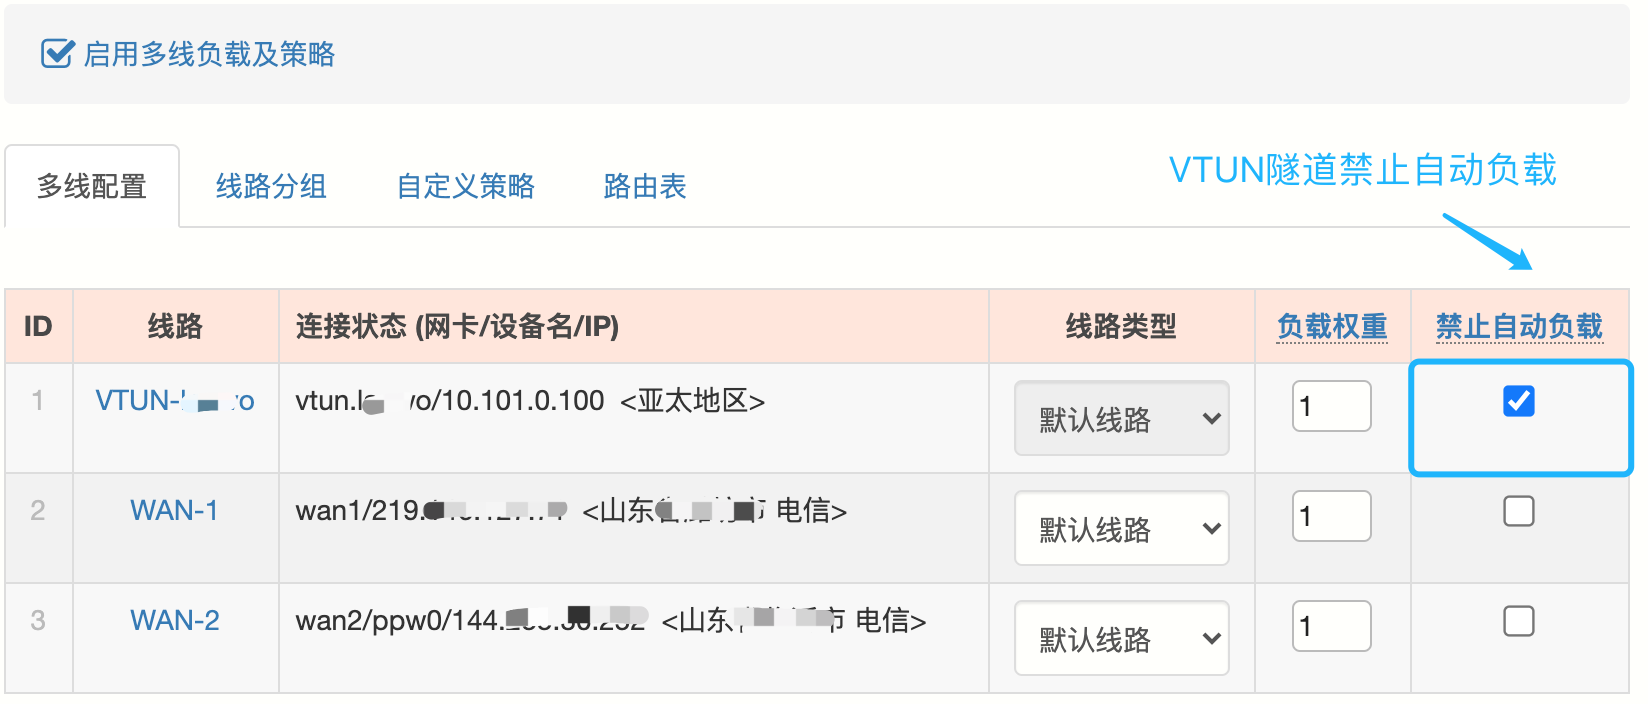Go to the 路由表 tab
The image size is (1648, 704).
[644, 187]
